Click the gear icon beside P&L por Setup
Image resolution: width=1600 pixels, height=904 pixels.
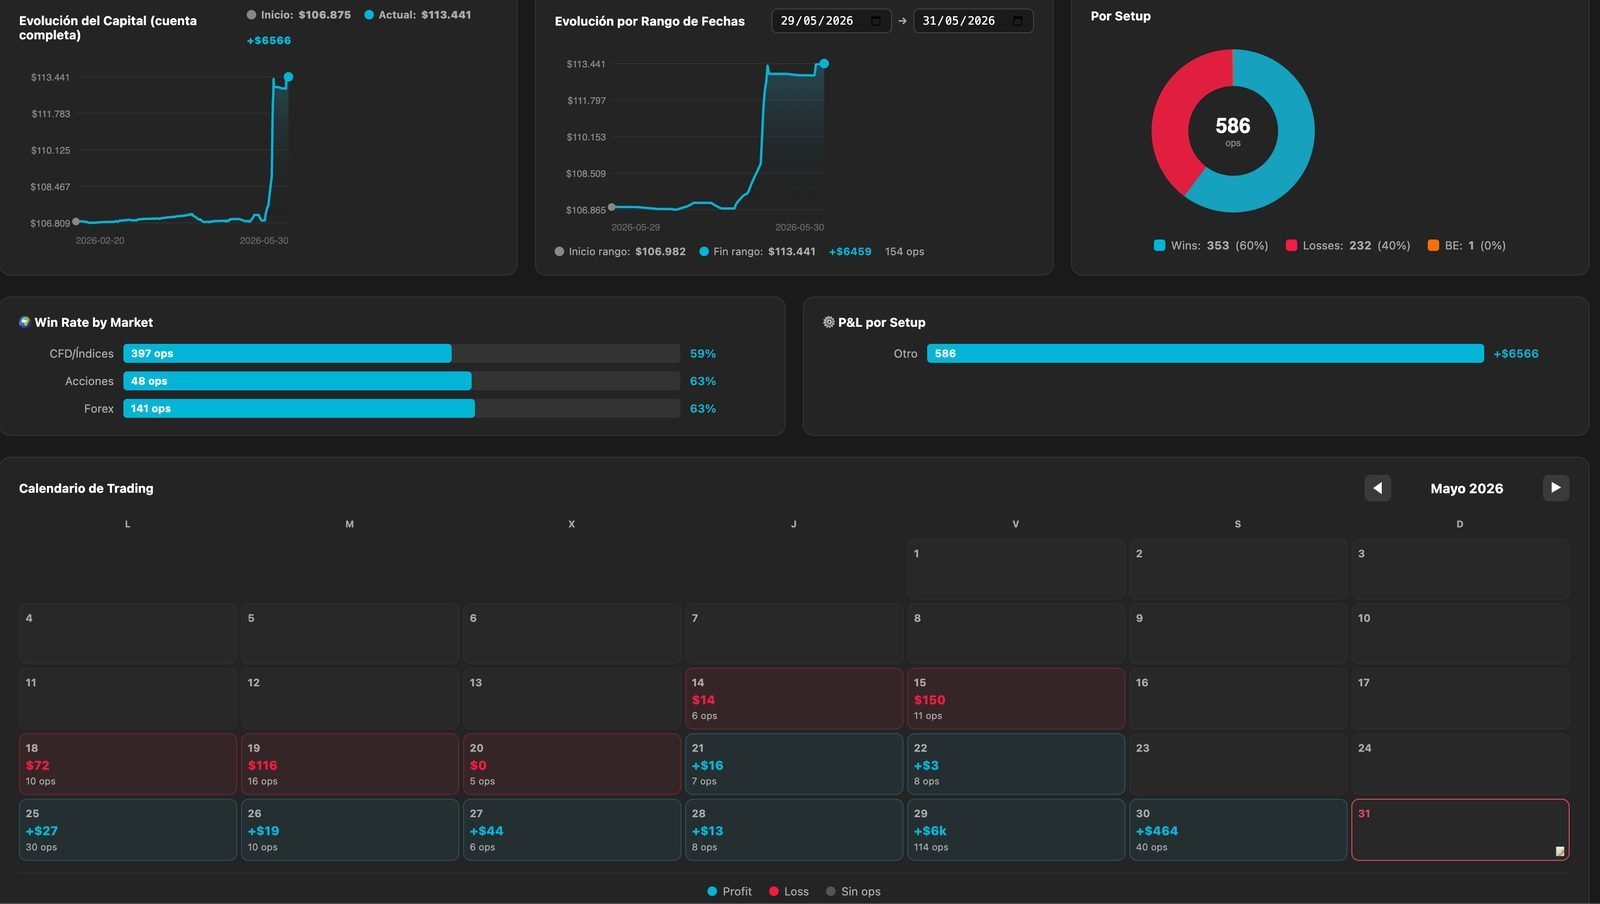(828, 322)
